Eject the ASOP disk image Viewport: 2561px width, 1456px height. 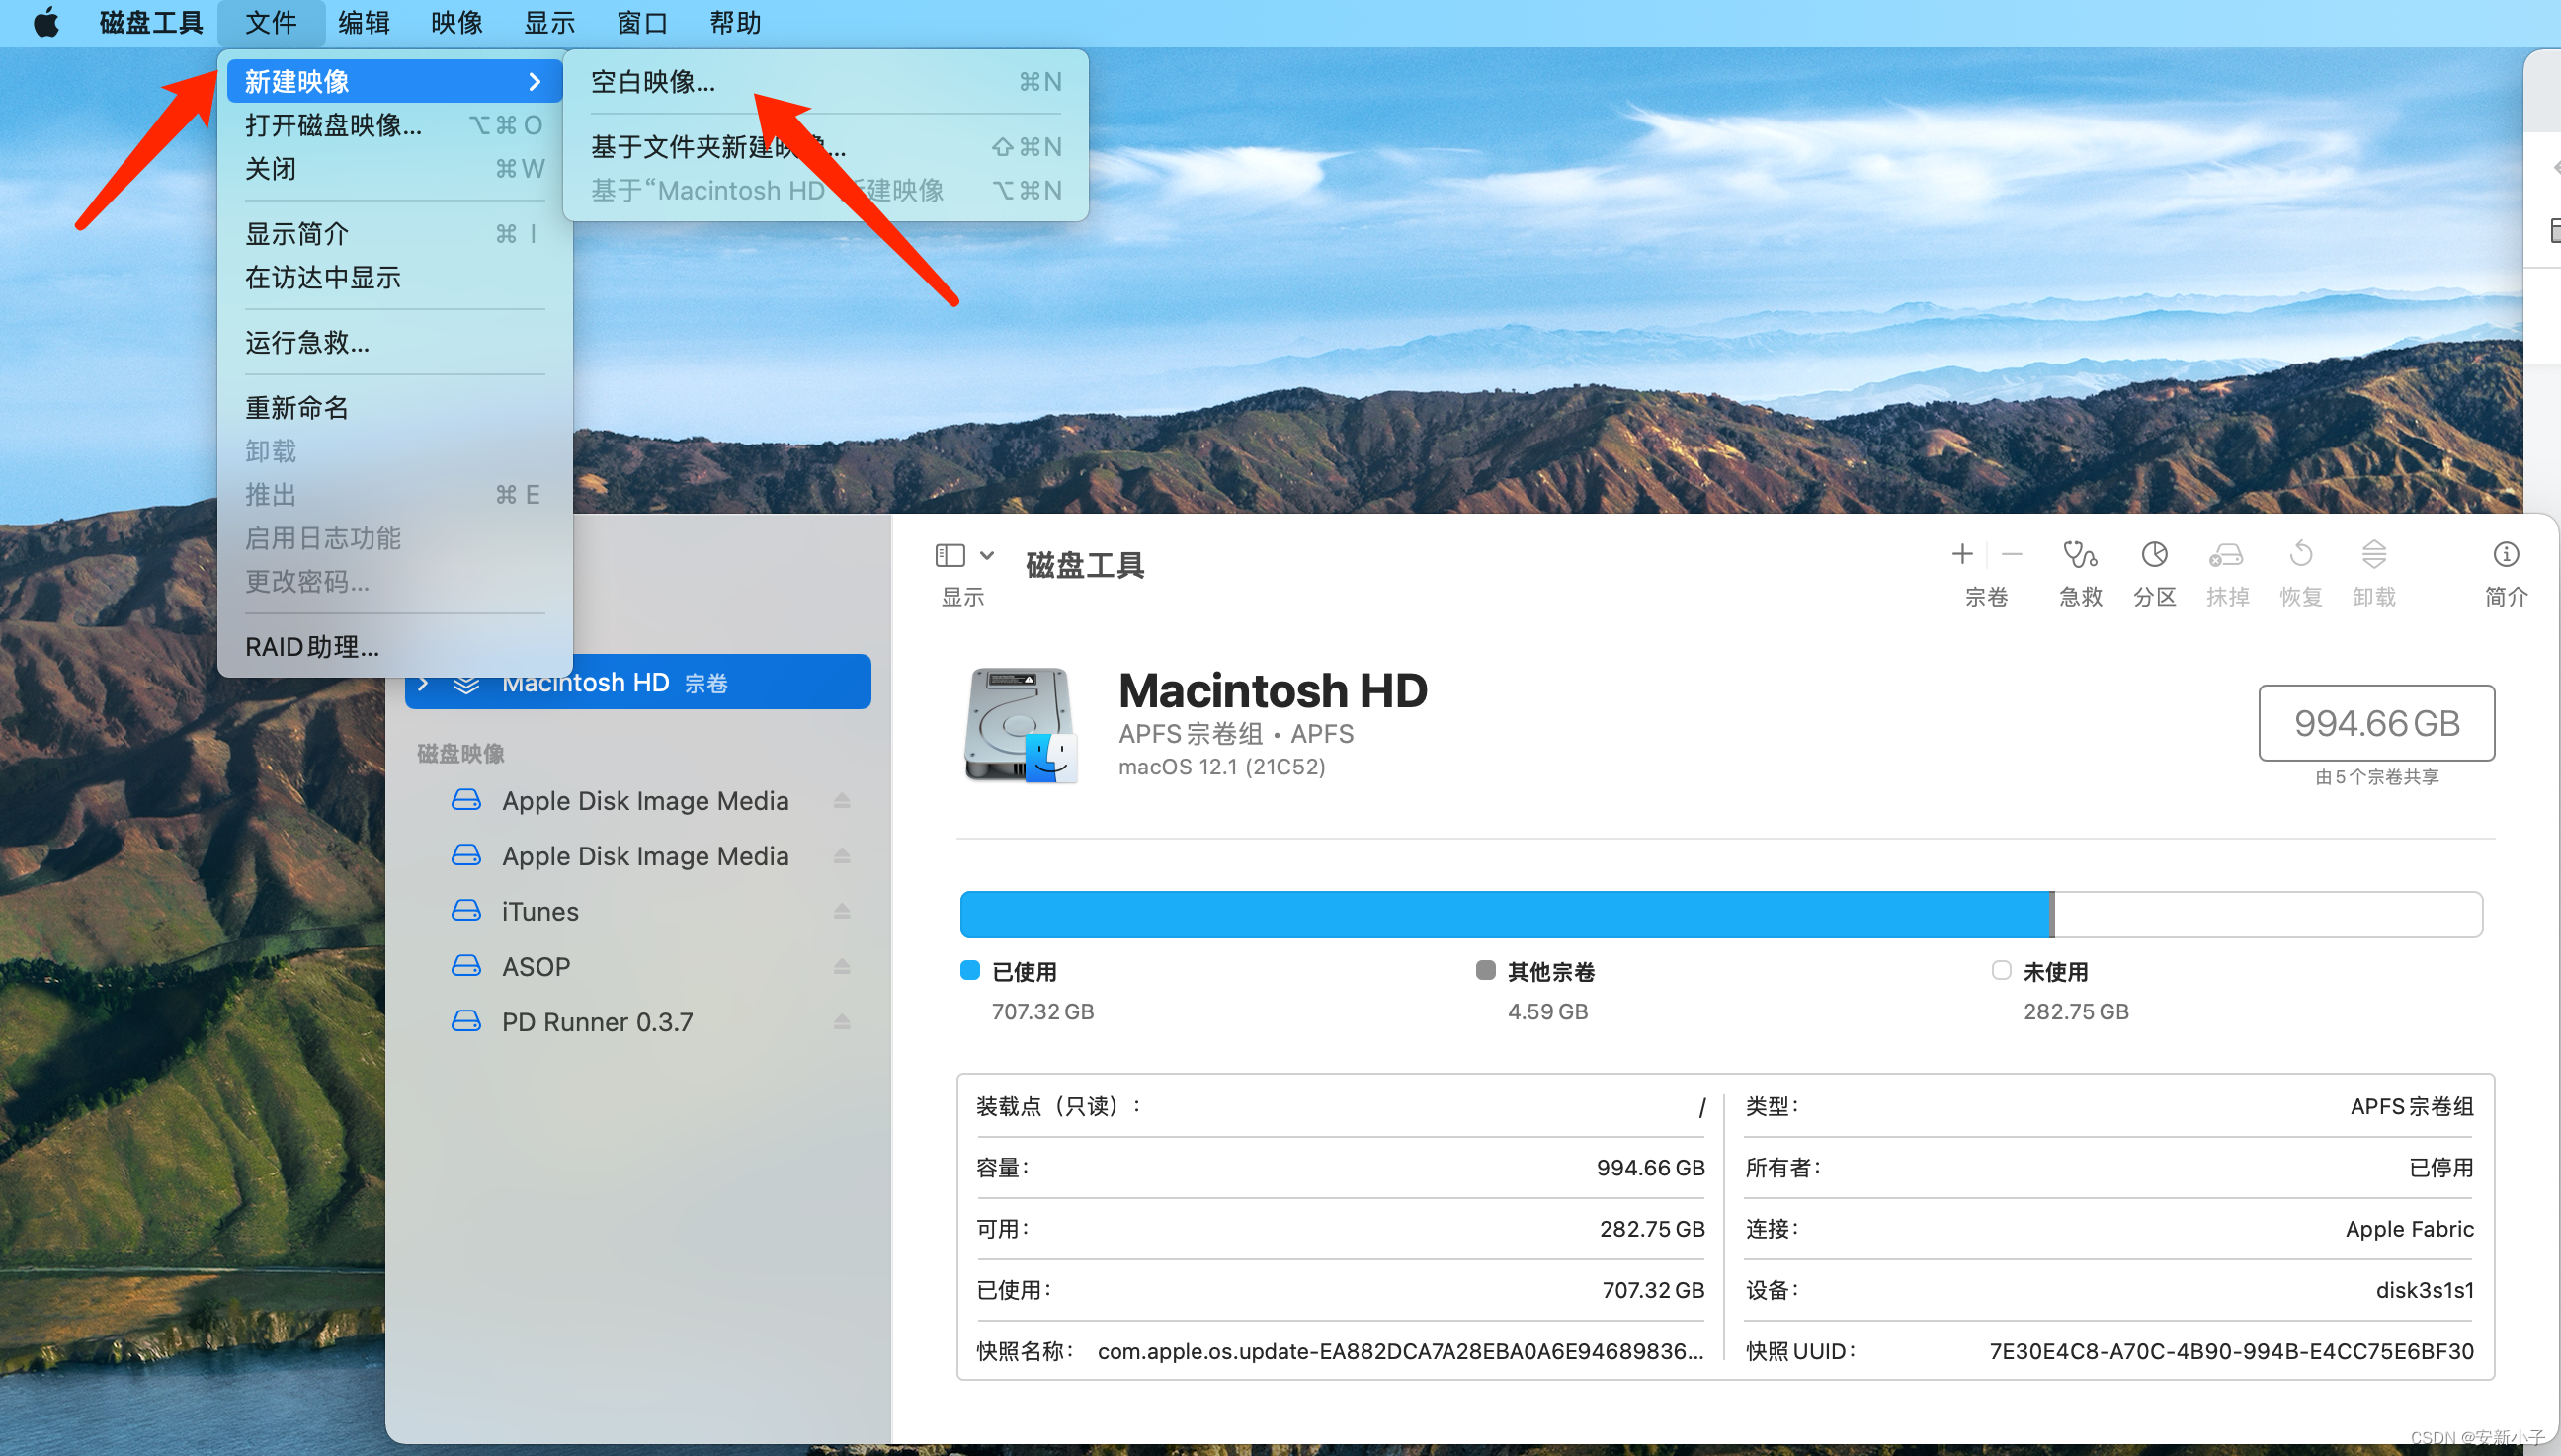(x=842, y=966)
